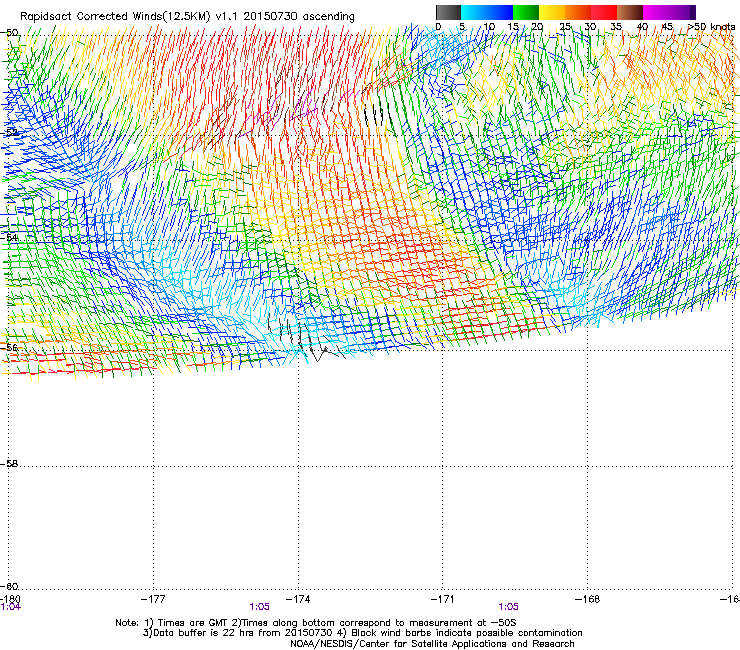The height and width of the screenshot is (650, 740).
Task: Click the '-60' latitude axis label
Action: coord(9,586)
